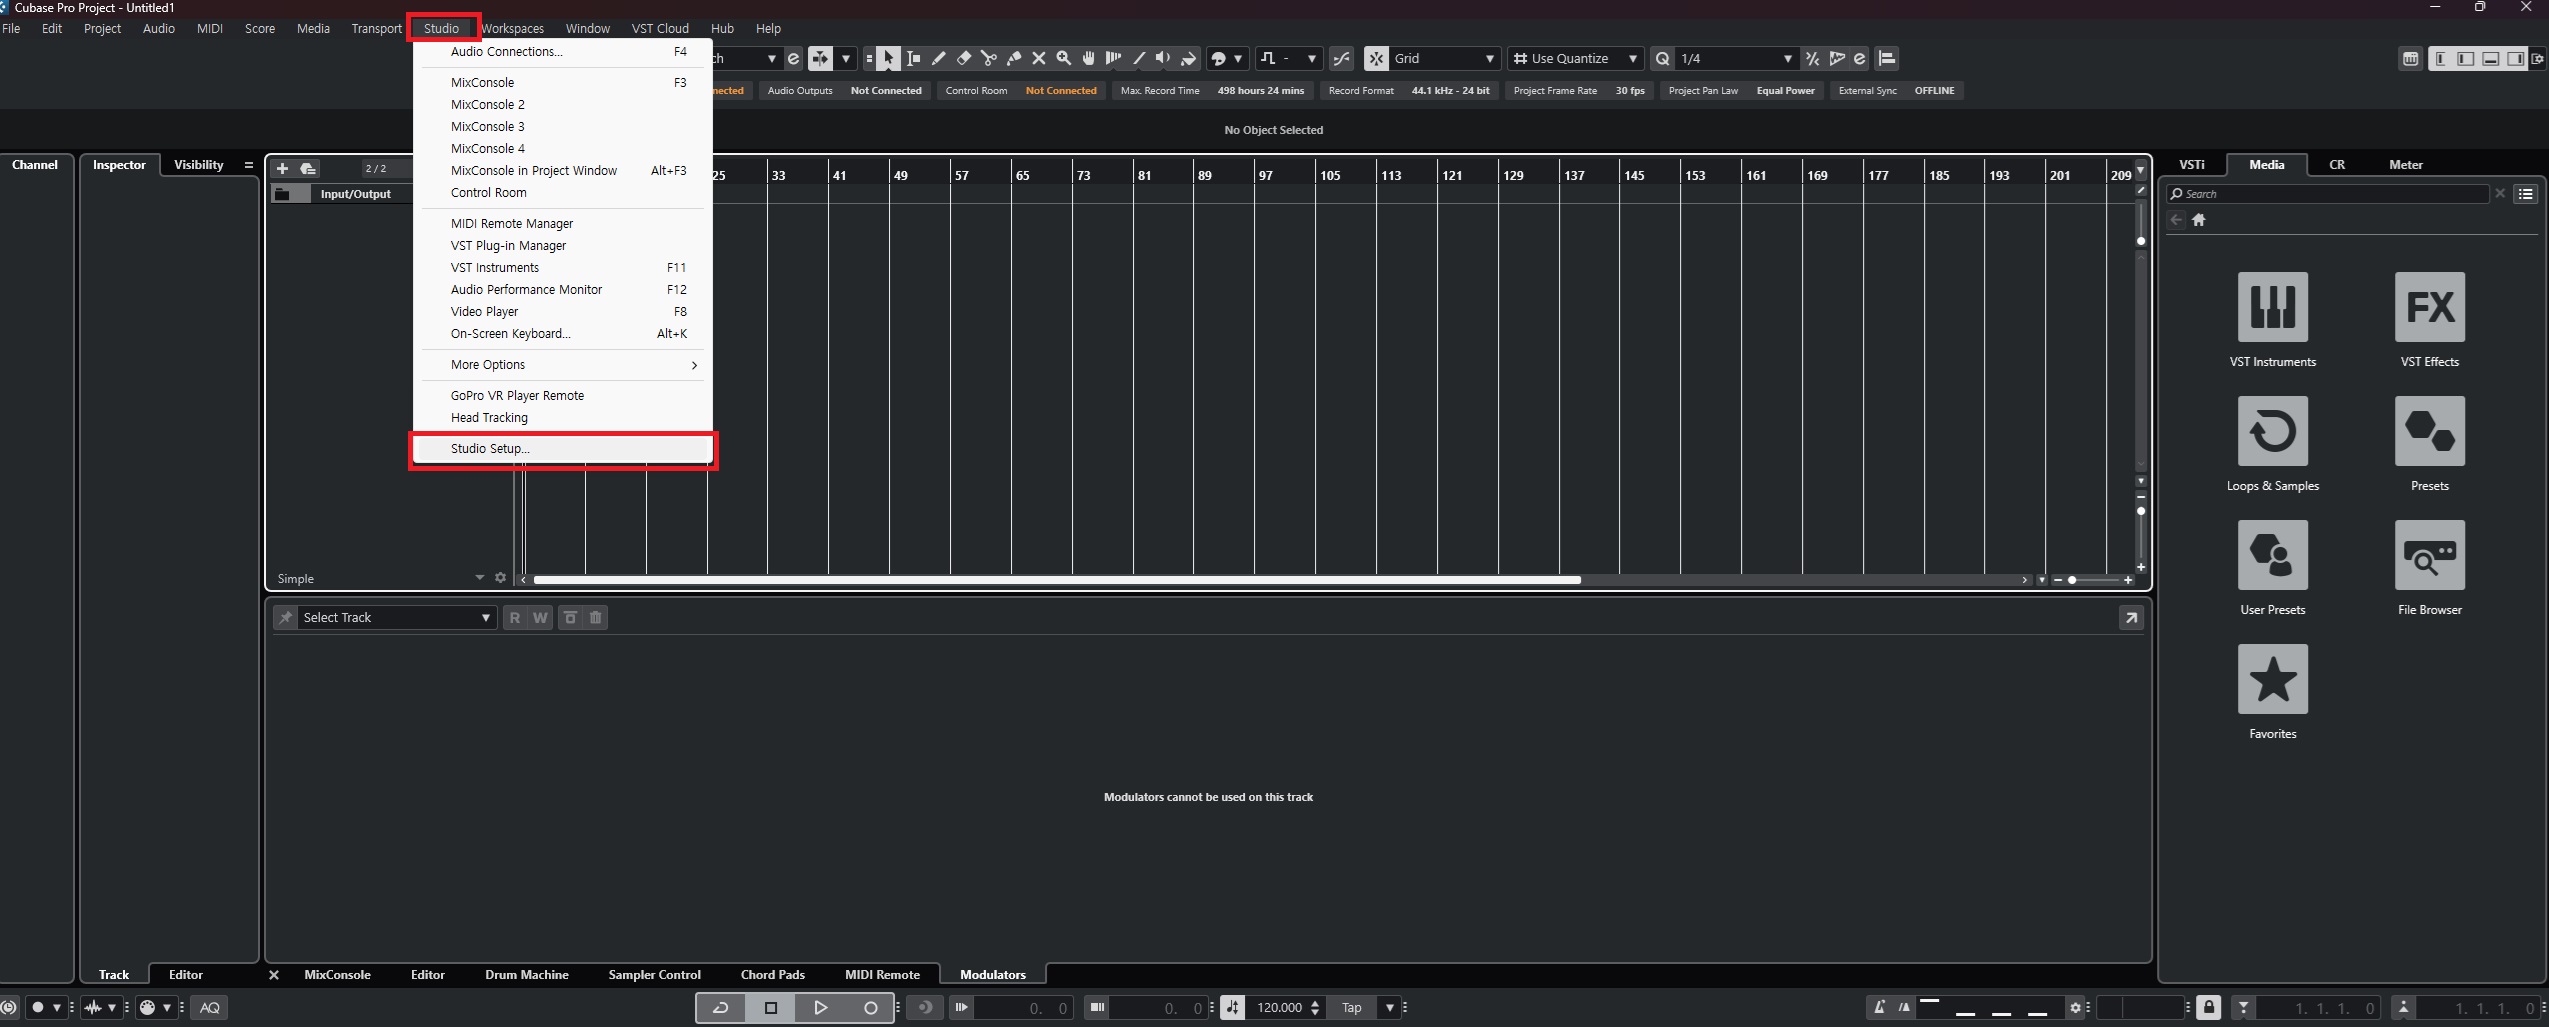
Task: Open color tool dropdown arrow
Action: coord(1238,58)
